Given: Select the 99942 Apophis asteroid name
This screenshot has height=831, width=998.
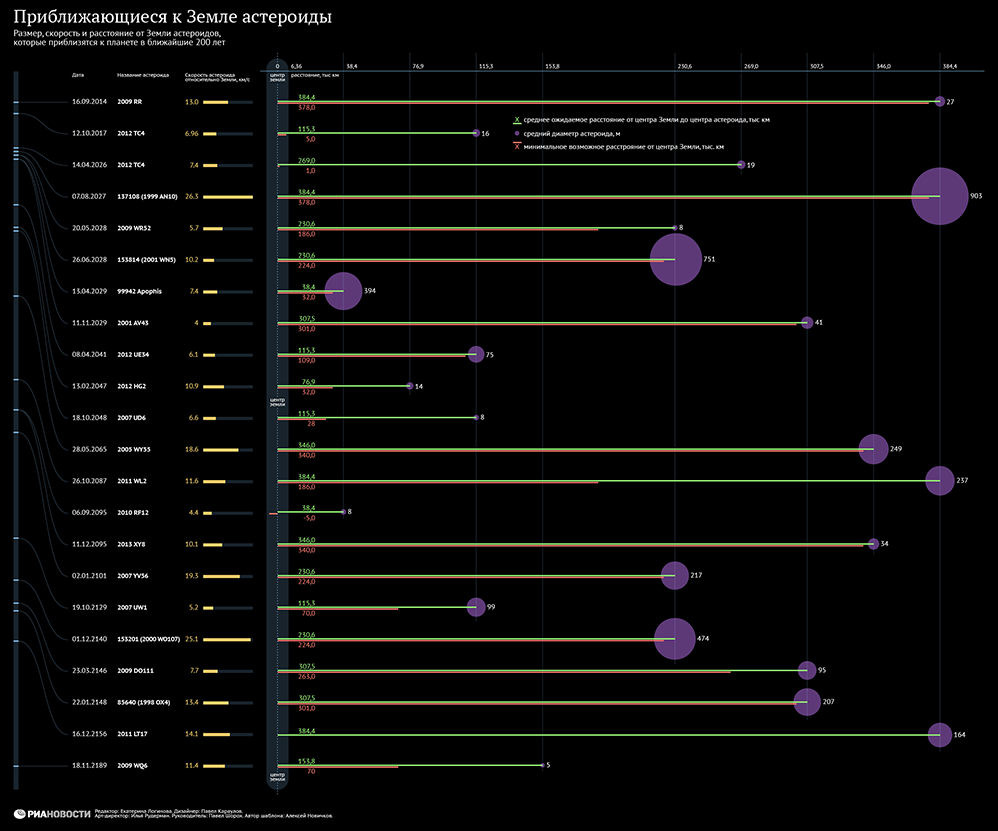Looking at the screenshot, I should click(139, 291).
